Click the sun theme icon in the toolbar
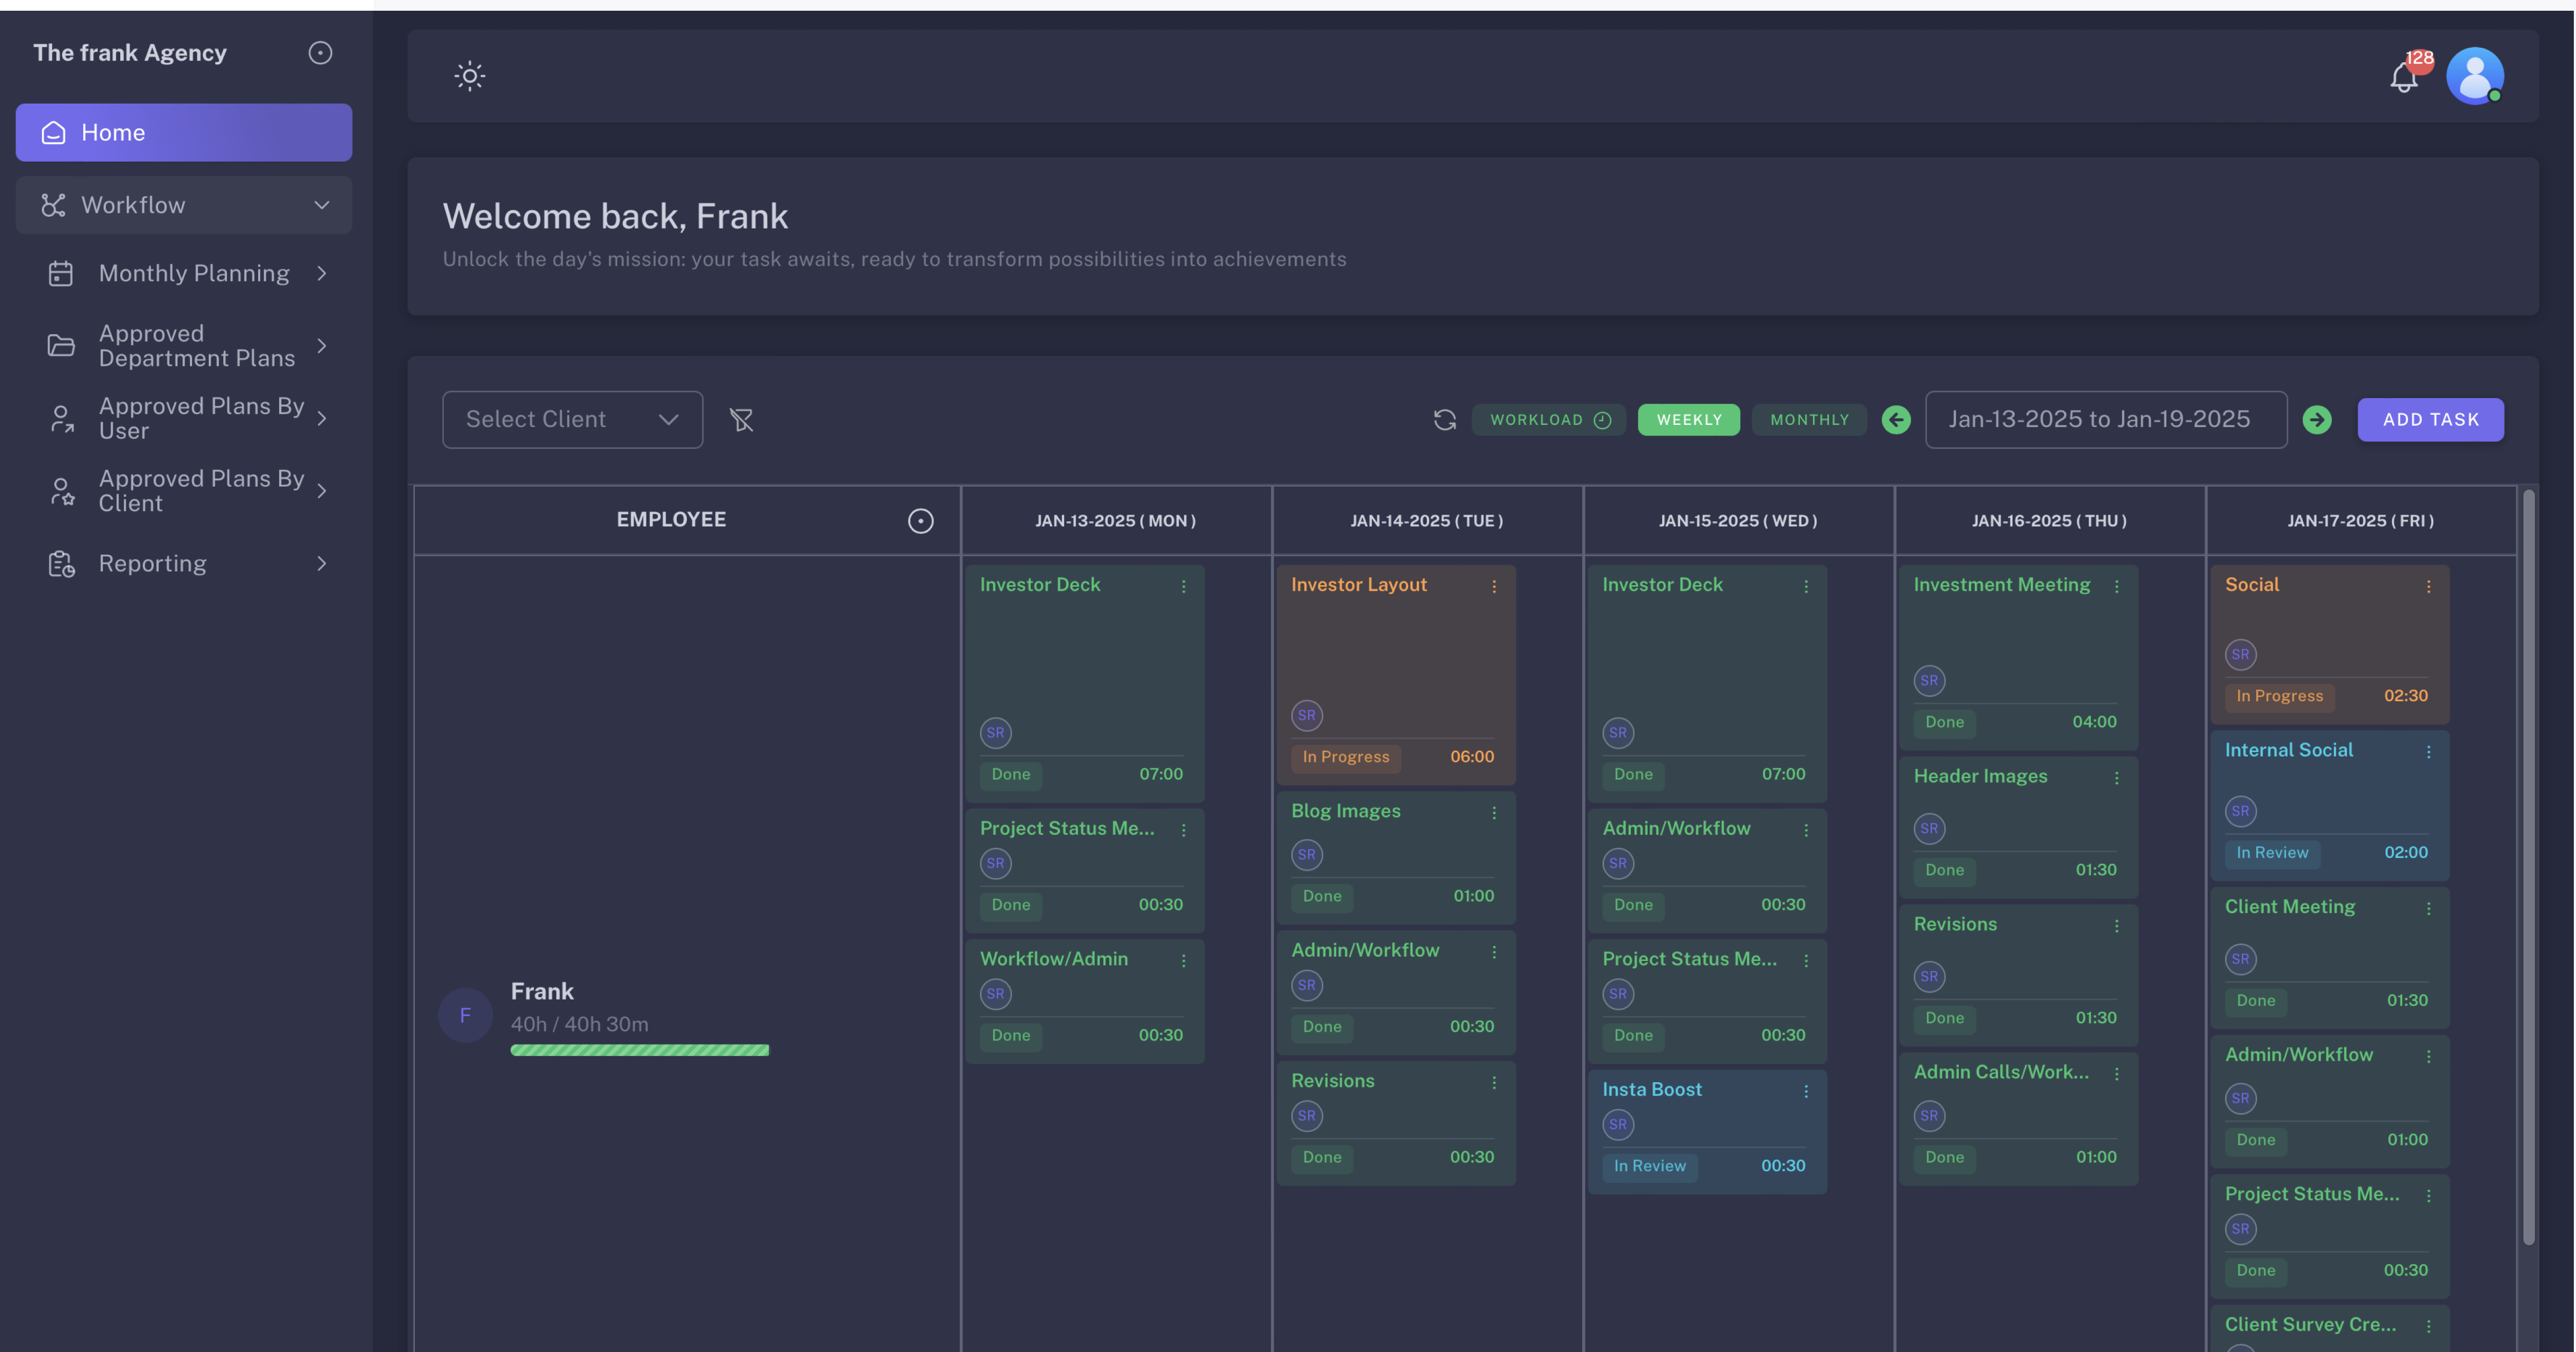Image resolution: width=2576 pixels, height=1352 pixels. 469,76
